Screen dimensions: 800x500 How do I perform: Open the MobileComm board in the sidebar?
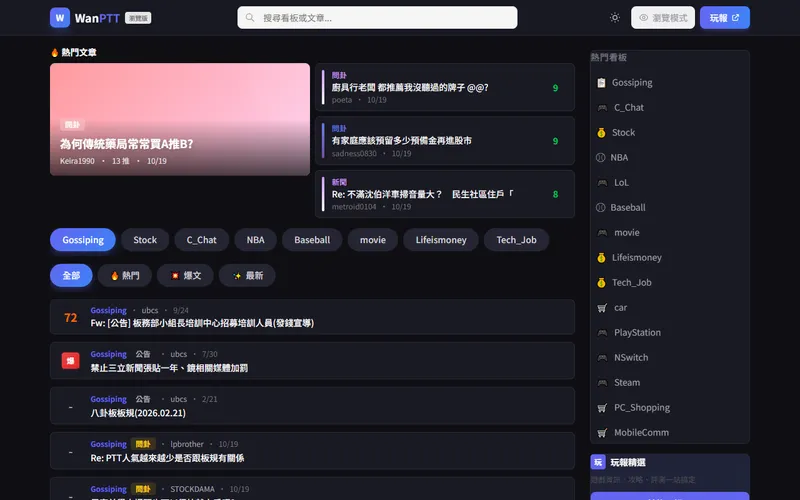(x=670, y=433)
